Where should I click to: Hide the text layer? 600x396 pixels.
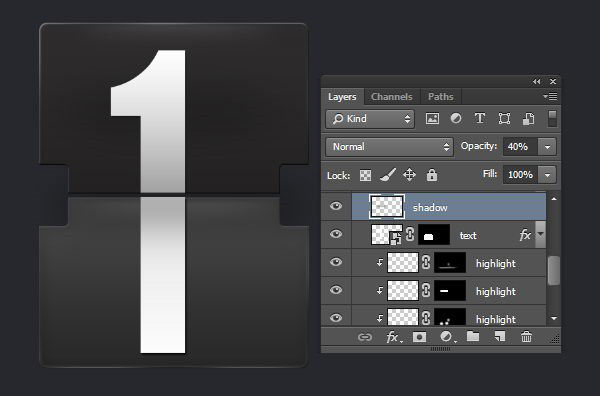tap(336, 234)
